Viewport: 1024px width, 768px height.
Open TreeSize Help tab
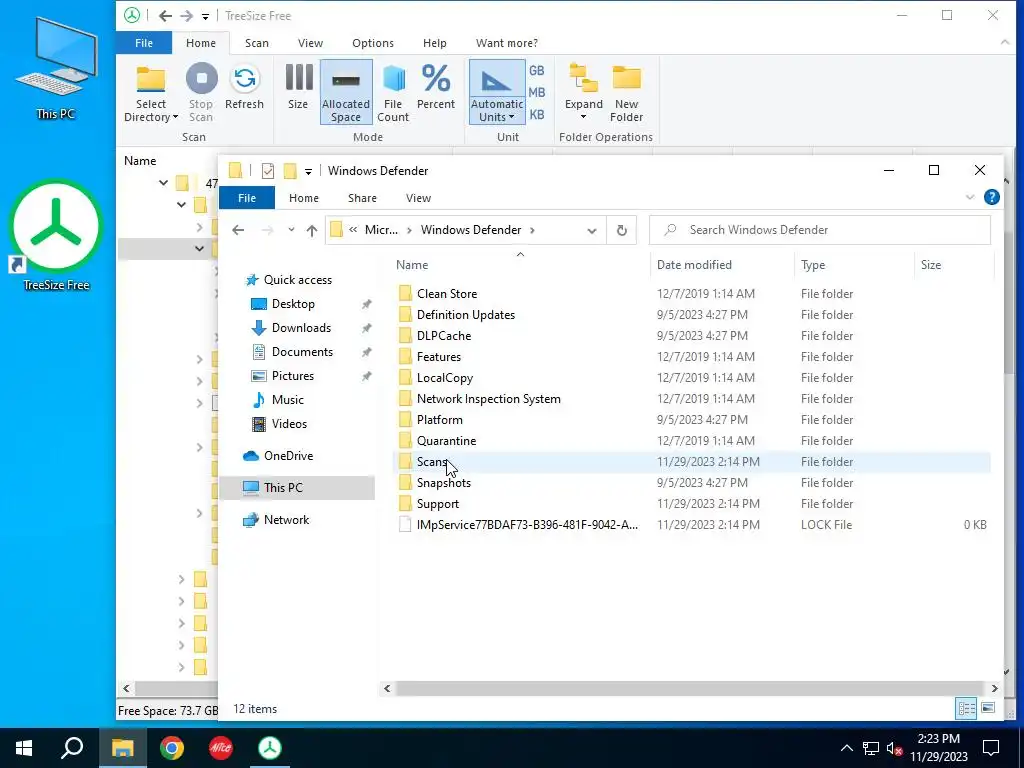click(x=434, y=43)
